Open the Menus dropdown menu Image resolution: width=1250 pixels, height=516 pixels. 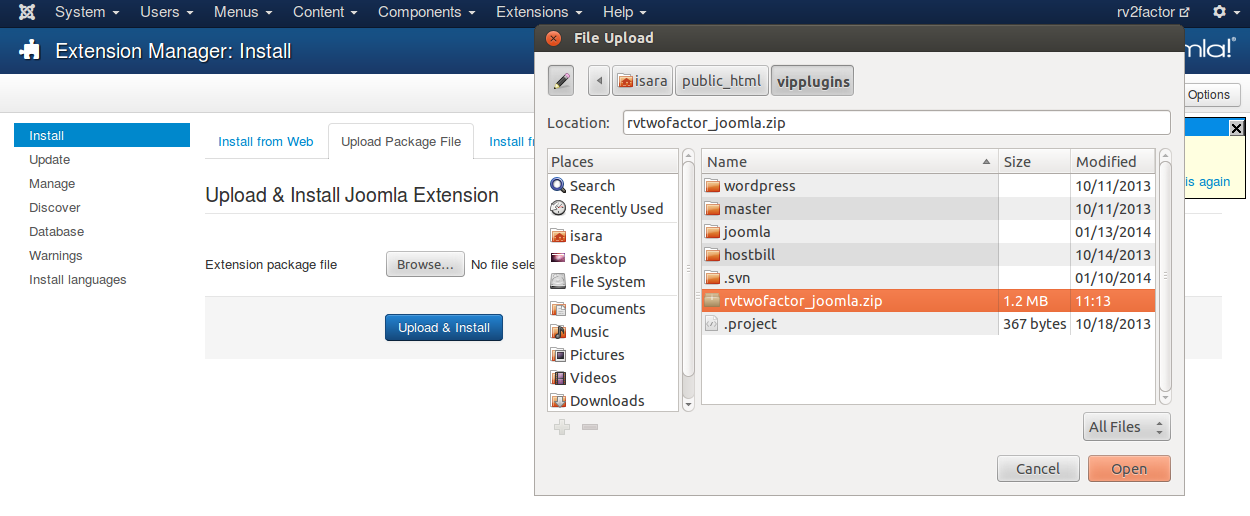(243, 12)
